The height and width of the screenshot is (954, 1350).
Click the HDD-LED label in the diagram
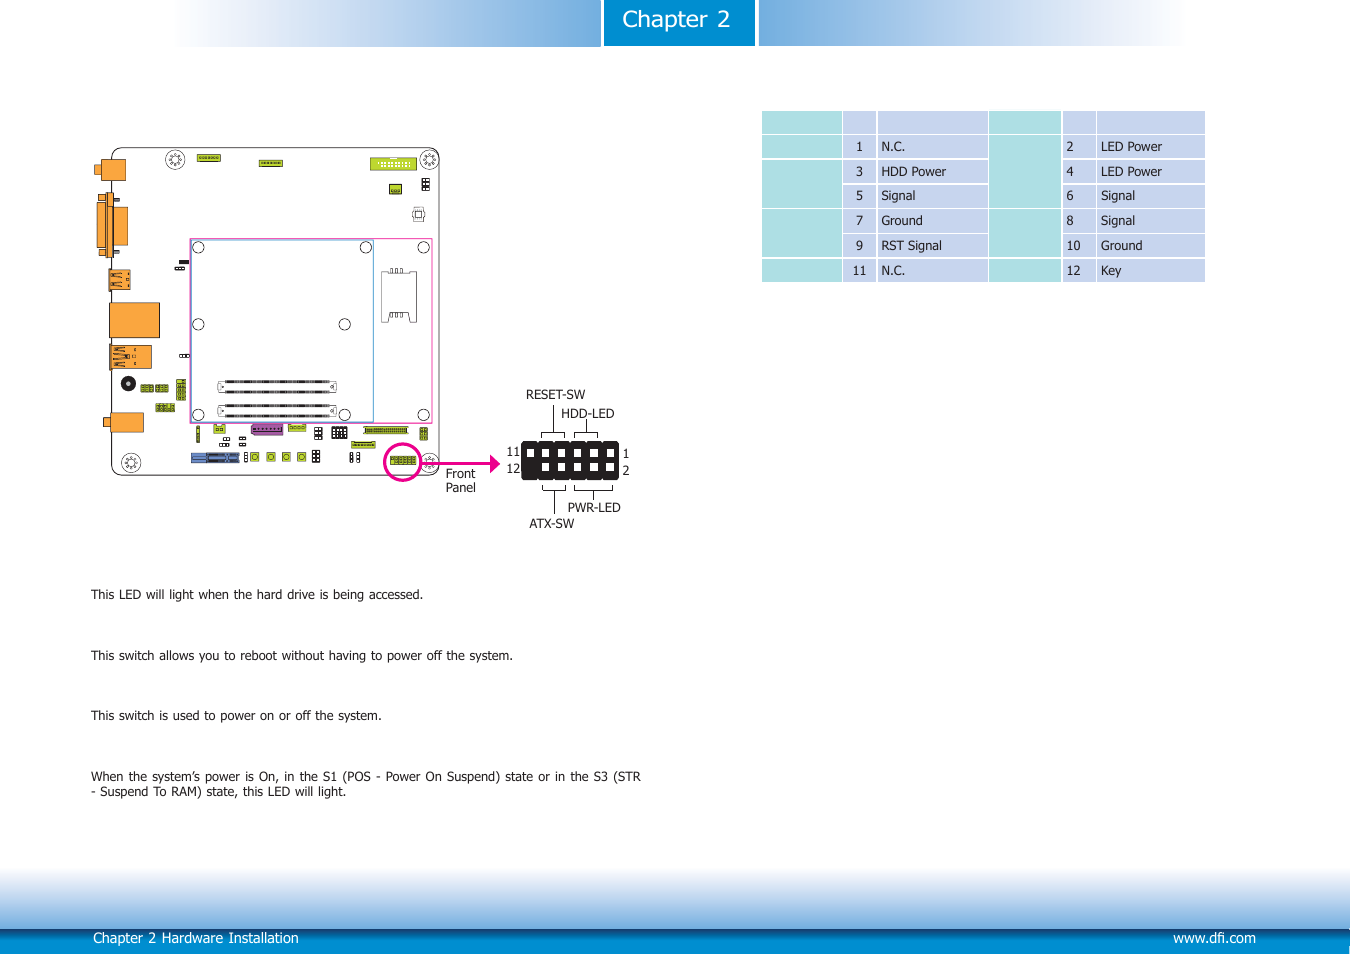pyautogui.click(x=587, y=414)
